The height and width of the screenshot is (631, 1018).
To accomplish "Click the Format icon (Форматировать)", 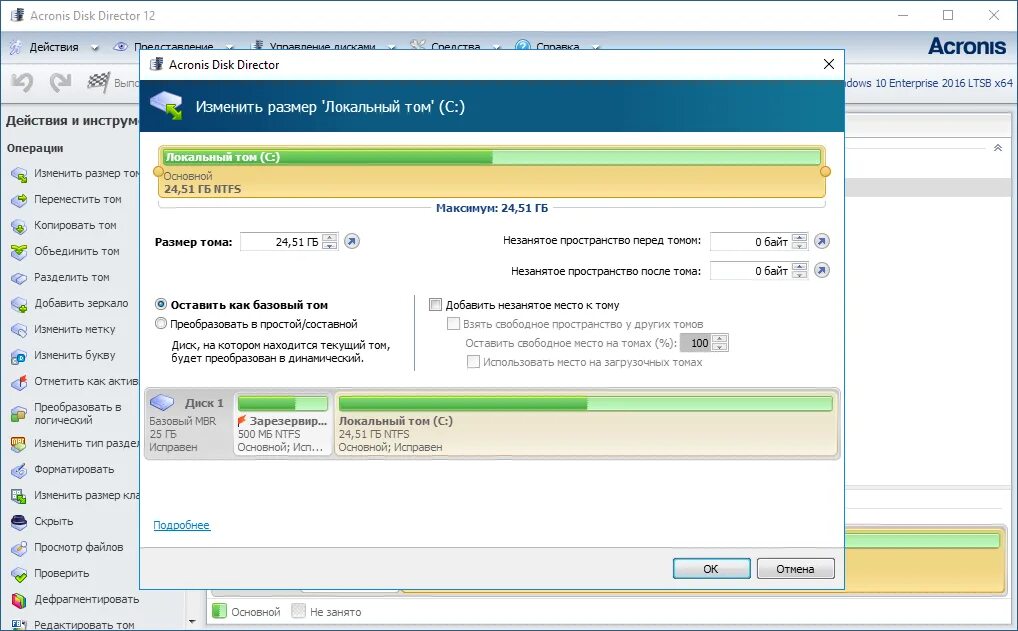I will click(19, 470).
